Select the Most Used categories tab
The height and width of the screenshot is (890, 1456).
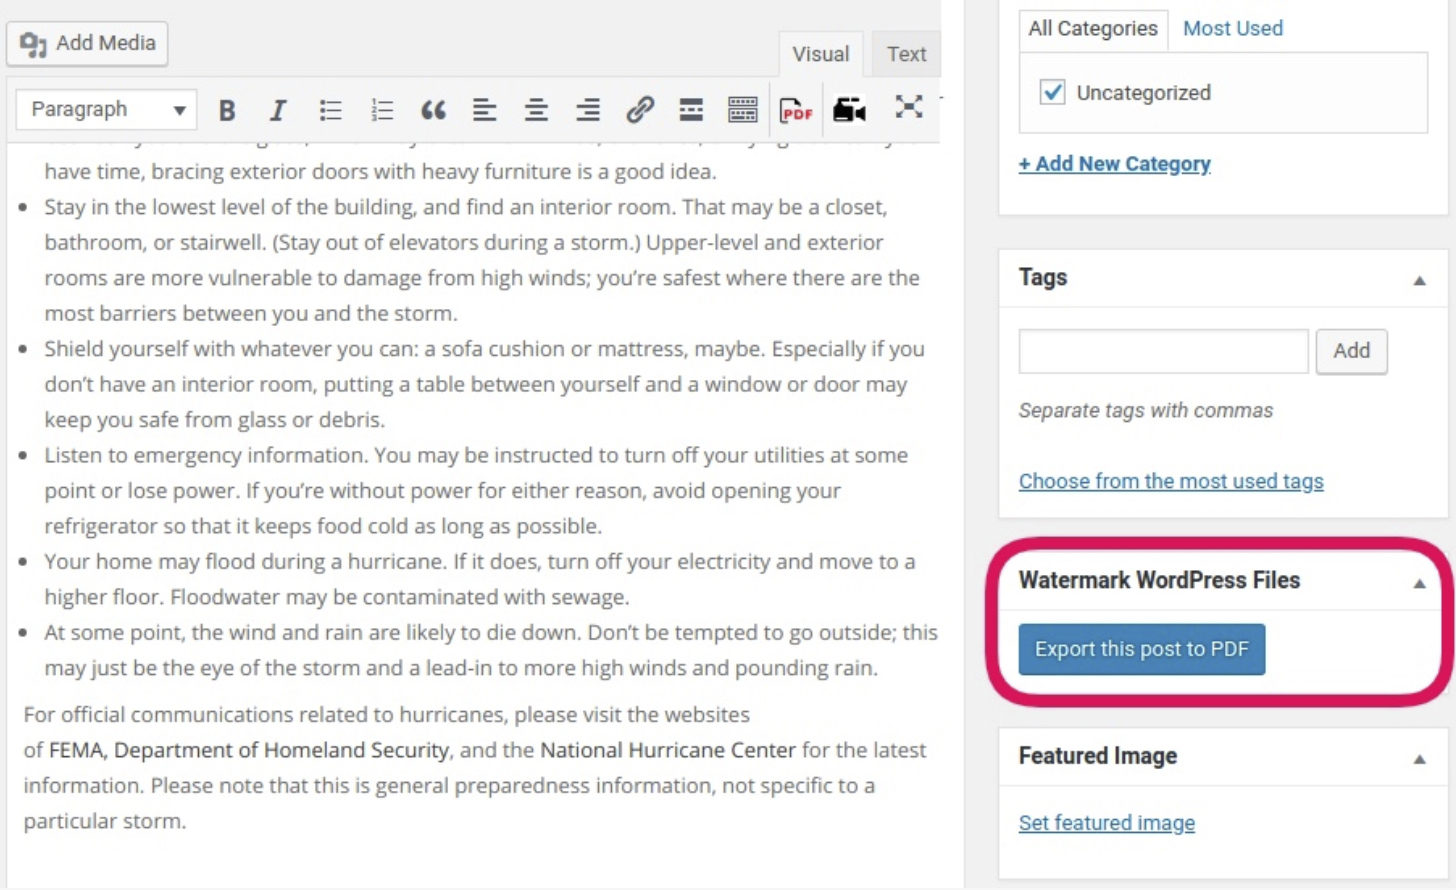[1233, 29]
